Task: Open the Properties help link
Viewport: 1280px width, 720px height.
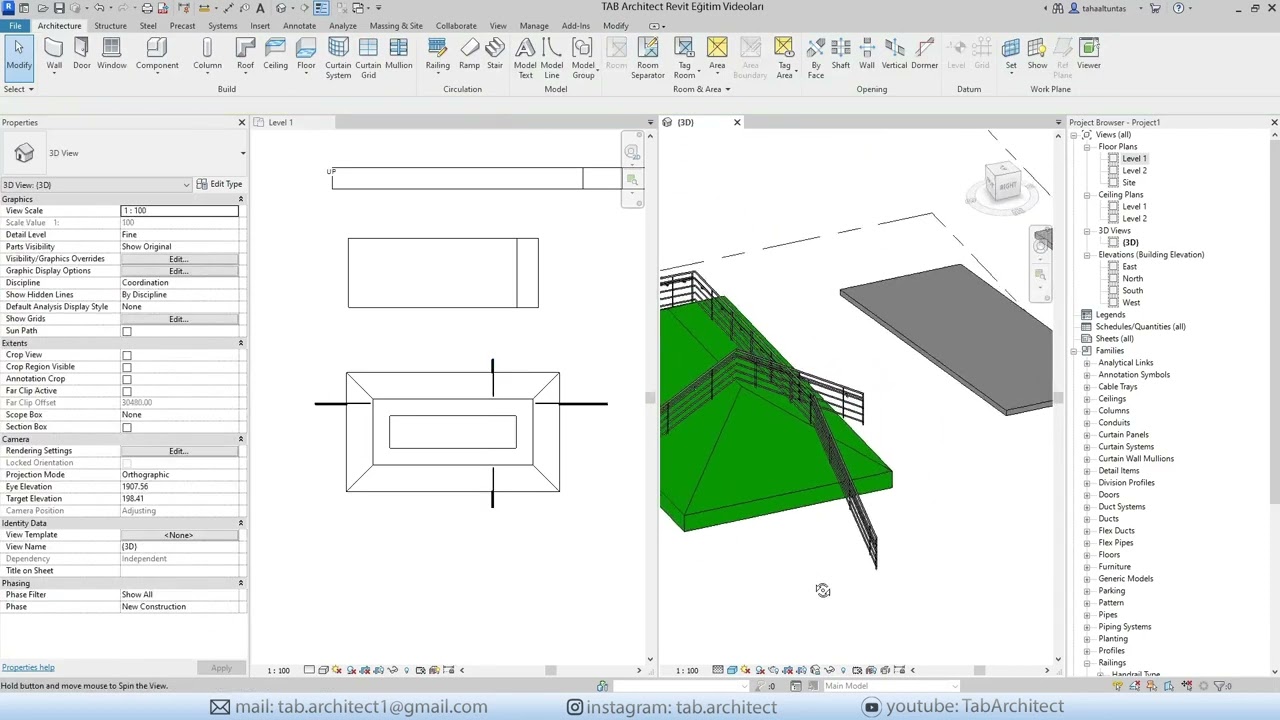Action: (x=28, y=667)
